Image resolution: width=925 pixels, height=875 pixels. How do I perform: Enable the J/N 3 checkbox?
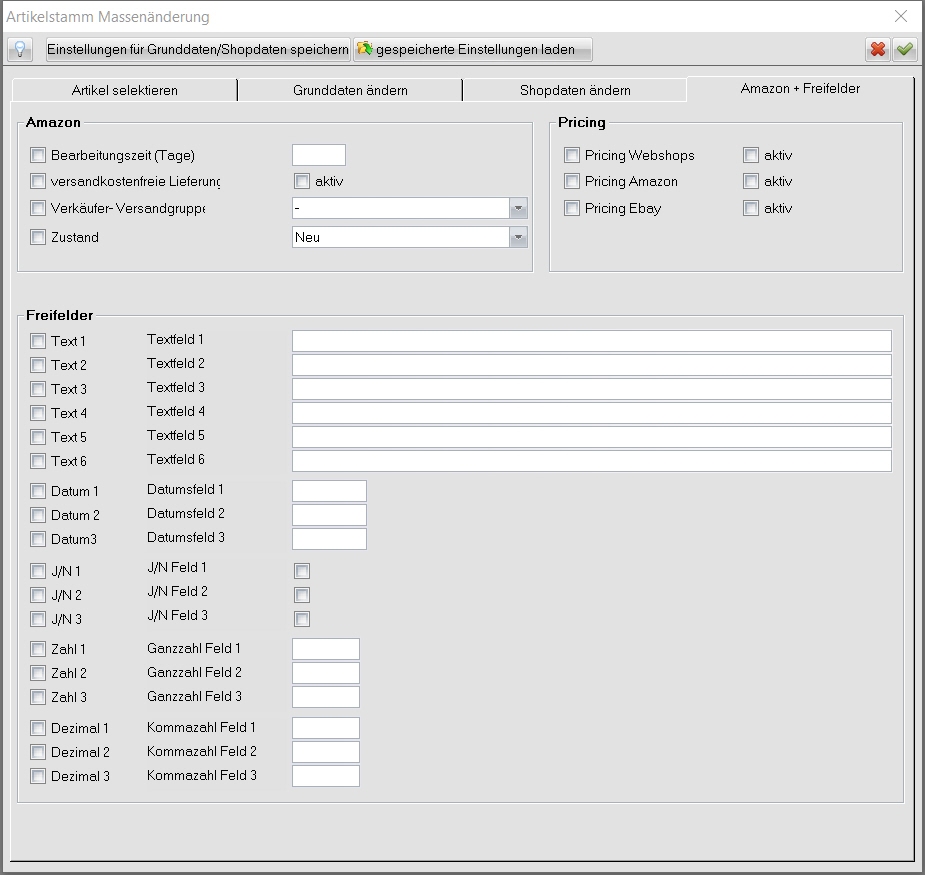pos(38,619)
